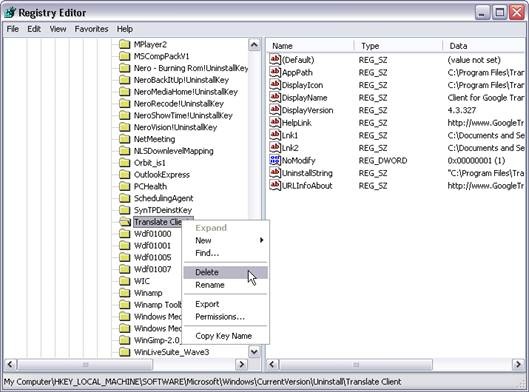Click tree pane scroll right arrow
The height and width of the screenshot is (392, 529).
[242, 364]
